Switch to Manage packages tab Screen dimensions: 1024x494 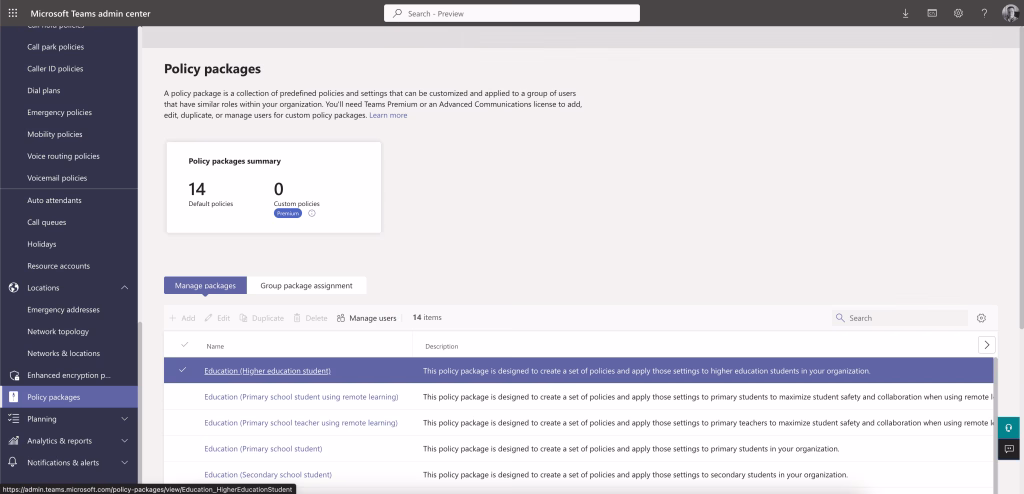205,286
